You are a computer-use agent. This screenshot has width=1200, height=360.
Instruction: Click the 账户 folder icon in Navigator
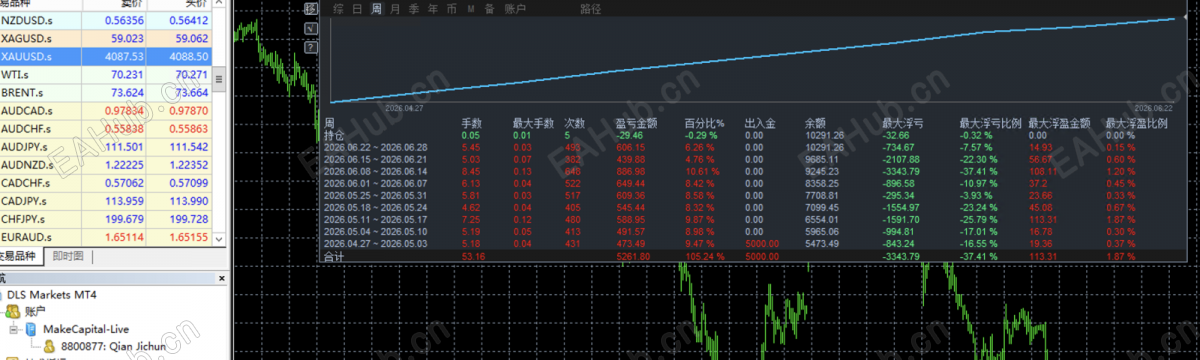coord(13,311)
